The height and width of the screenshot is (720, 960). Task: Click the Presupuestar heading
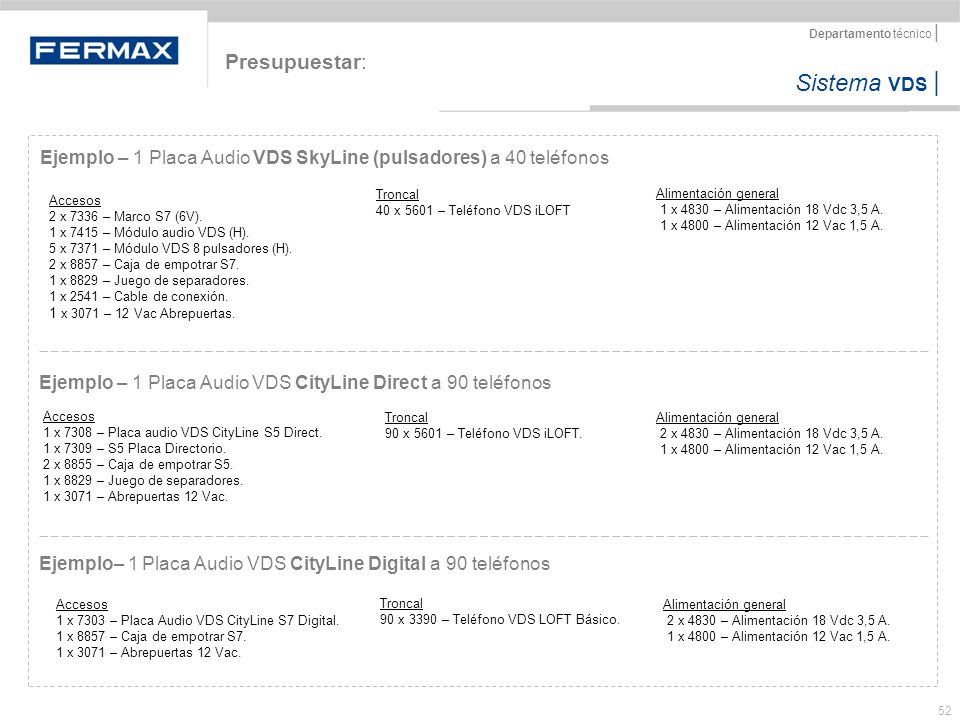click(296, 63)
